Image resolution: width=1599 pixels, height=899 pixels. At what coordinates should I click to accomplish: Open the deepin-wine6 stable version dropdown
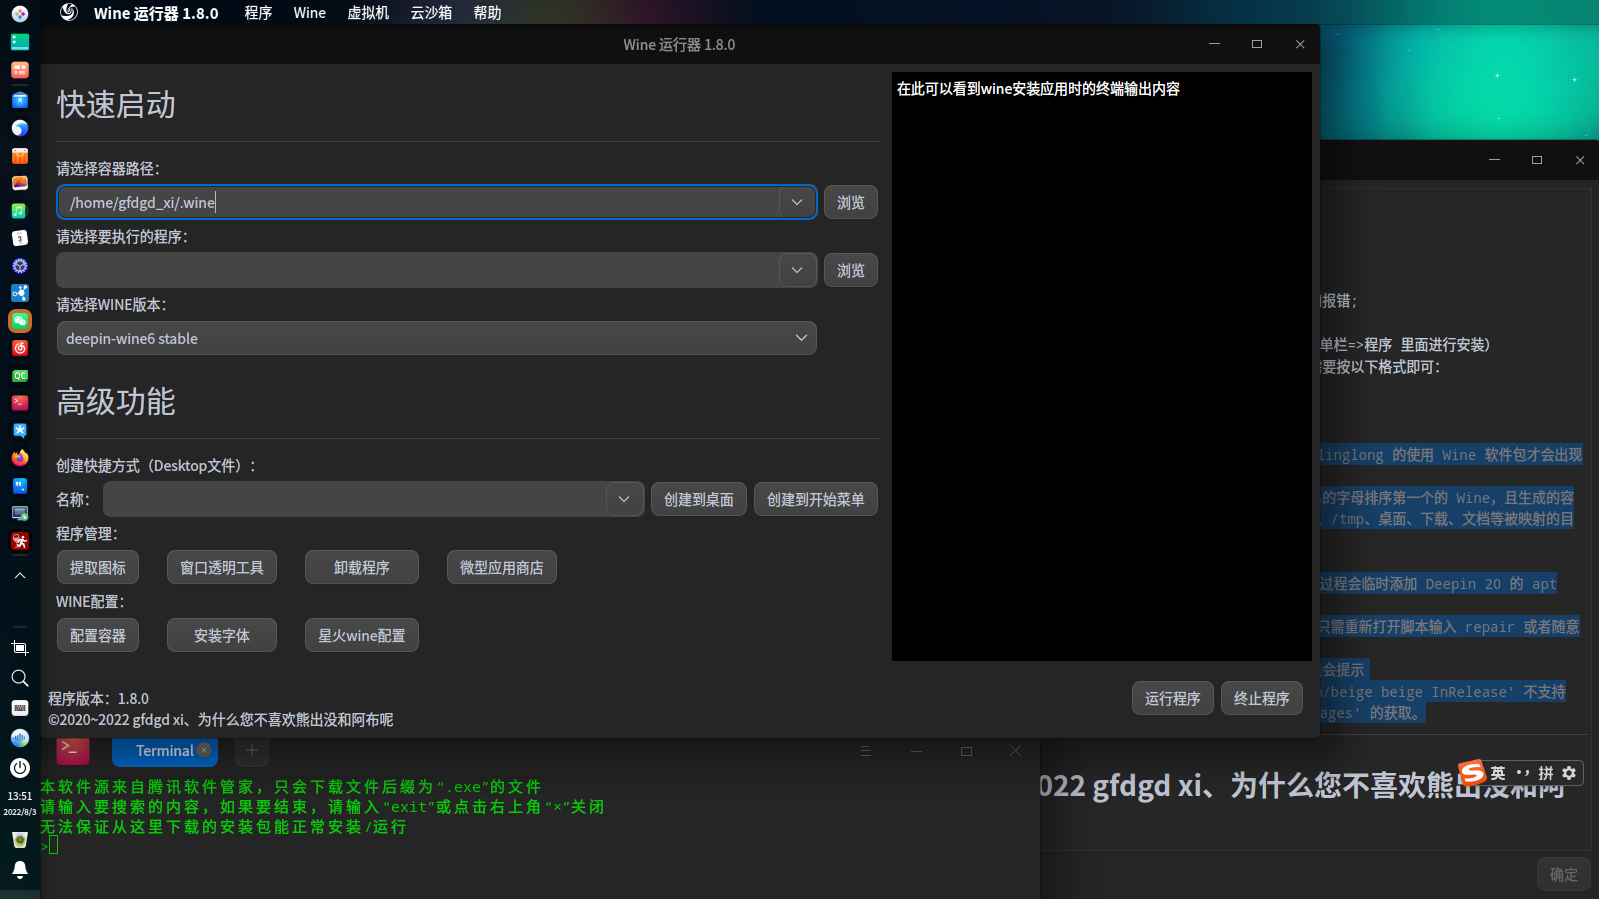[x=437, y=338]
